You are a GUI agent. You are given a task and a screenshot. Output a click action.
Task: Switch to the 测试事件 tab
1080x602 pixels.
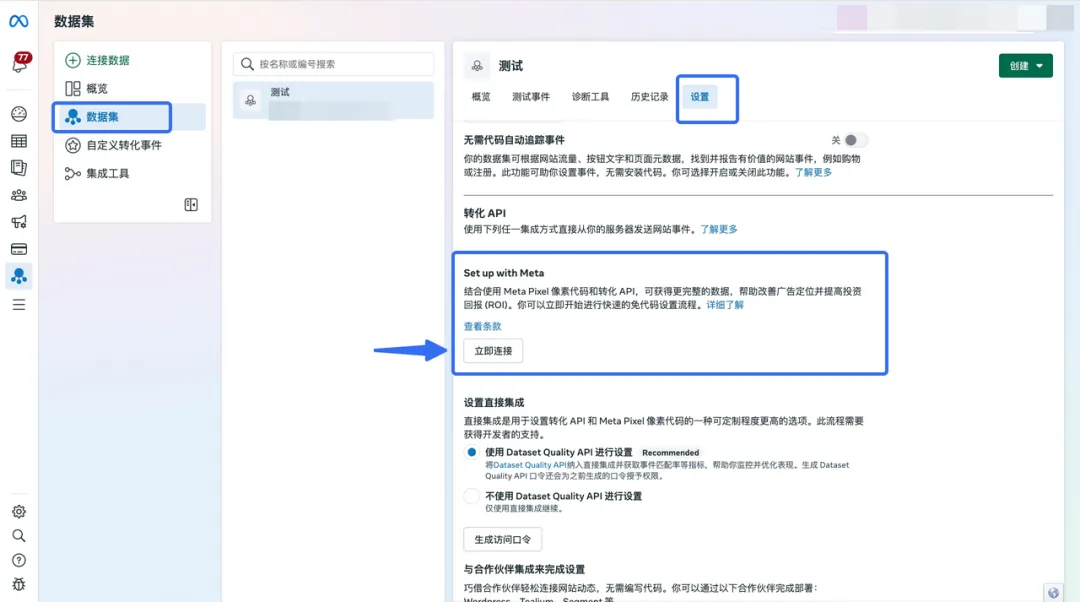530,97
